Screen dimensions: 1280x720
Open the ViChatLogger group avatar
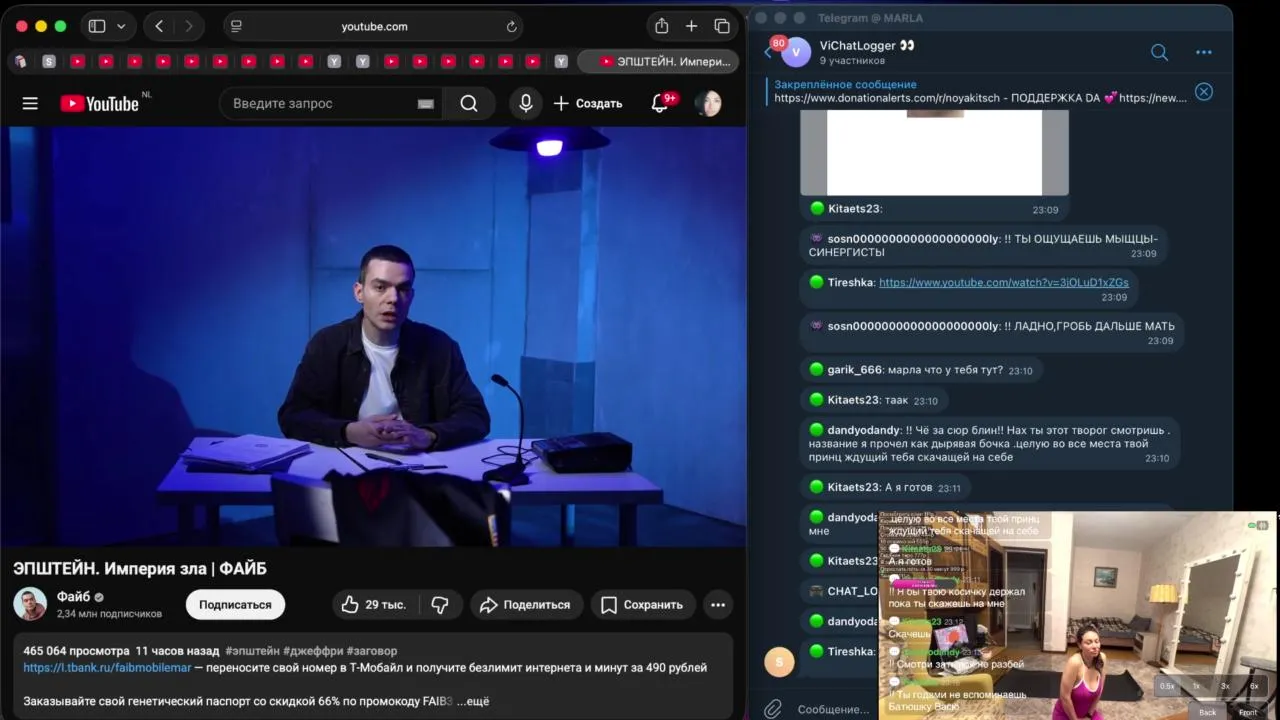click(x=796, y=52)
